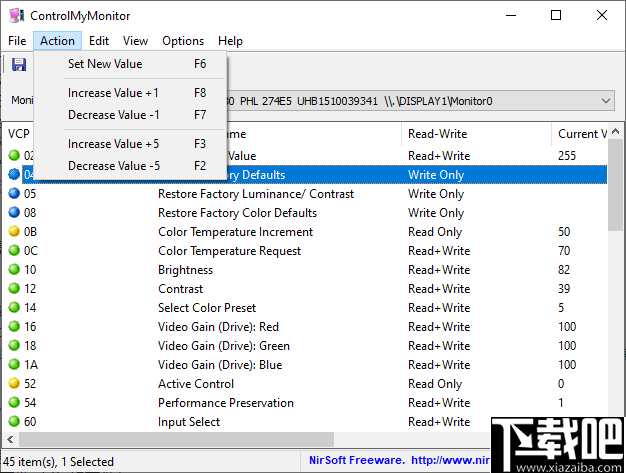Open the Help menu
This screenshot has height=473, width=626.
(230, 41)
